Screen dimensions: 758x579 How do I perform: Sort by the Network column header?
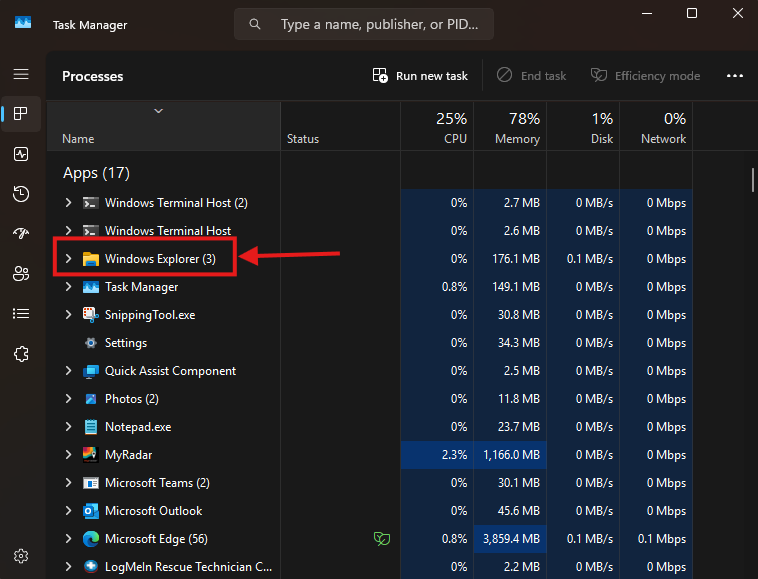656,127
